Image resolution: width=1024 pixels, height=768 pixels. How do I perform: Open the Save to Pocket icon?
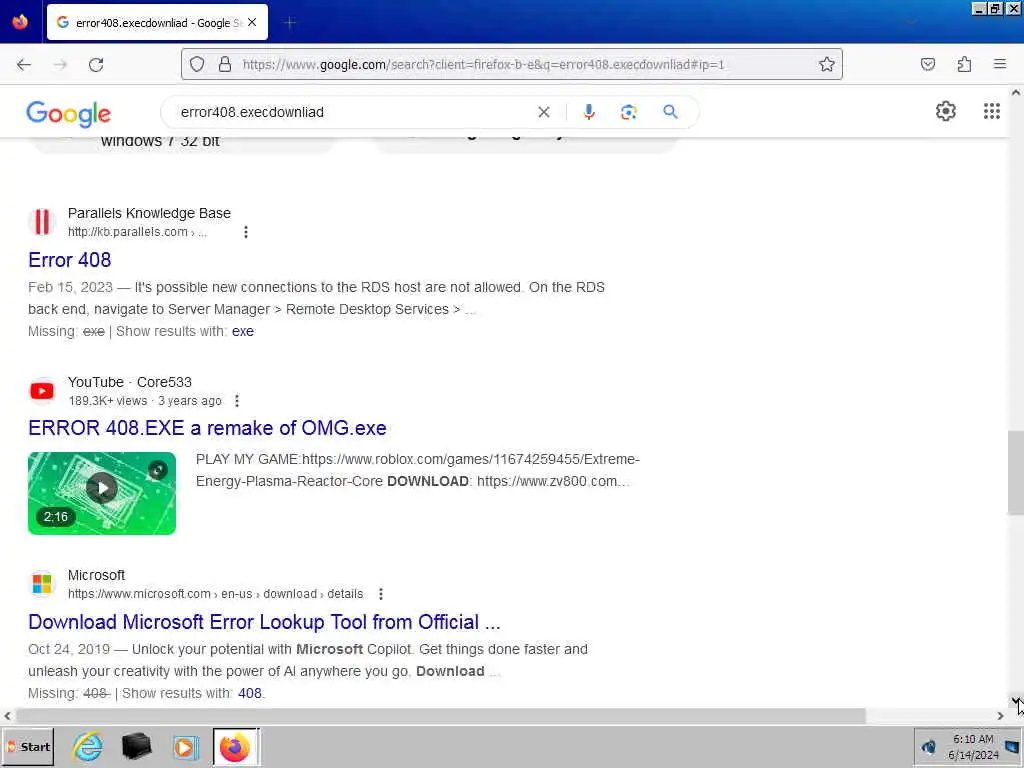pyautogui.click(x=928, y=64)
